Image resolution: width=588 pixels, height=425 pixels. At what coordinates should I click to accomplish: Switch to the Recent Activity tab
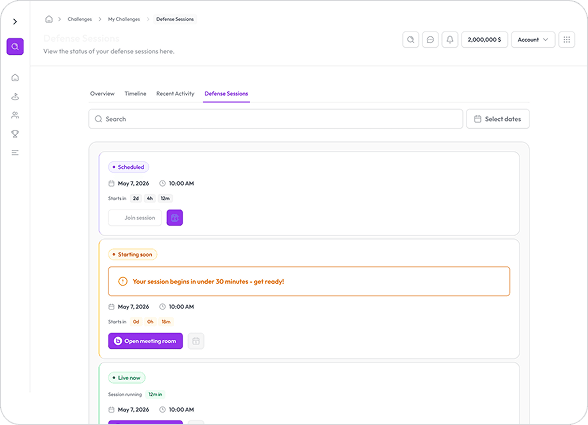175,94
